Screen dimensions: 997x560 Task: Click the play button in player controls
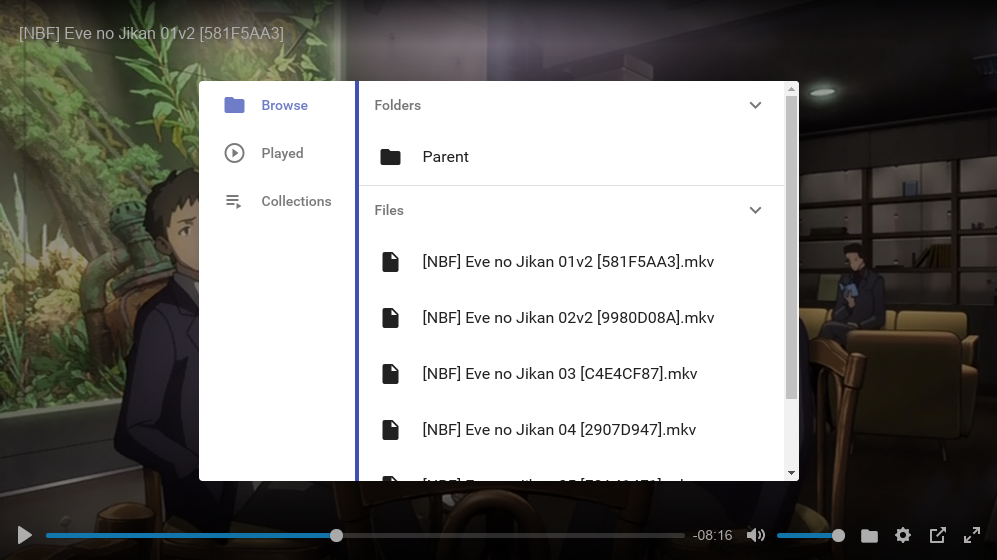click(x=25, y=535)
